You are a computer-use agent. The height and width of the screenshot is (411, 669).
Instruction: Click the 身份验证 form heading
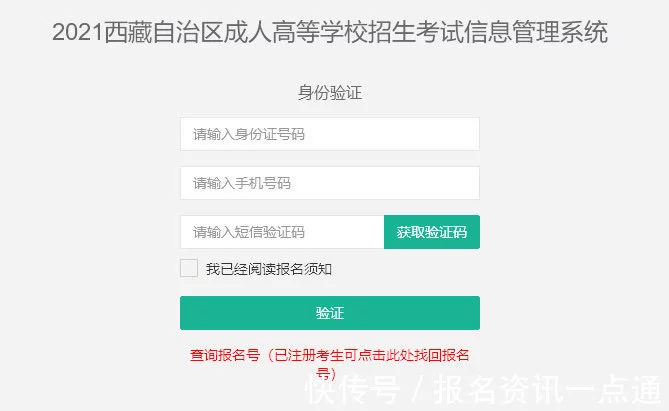tap(329, 92)
